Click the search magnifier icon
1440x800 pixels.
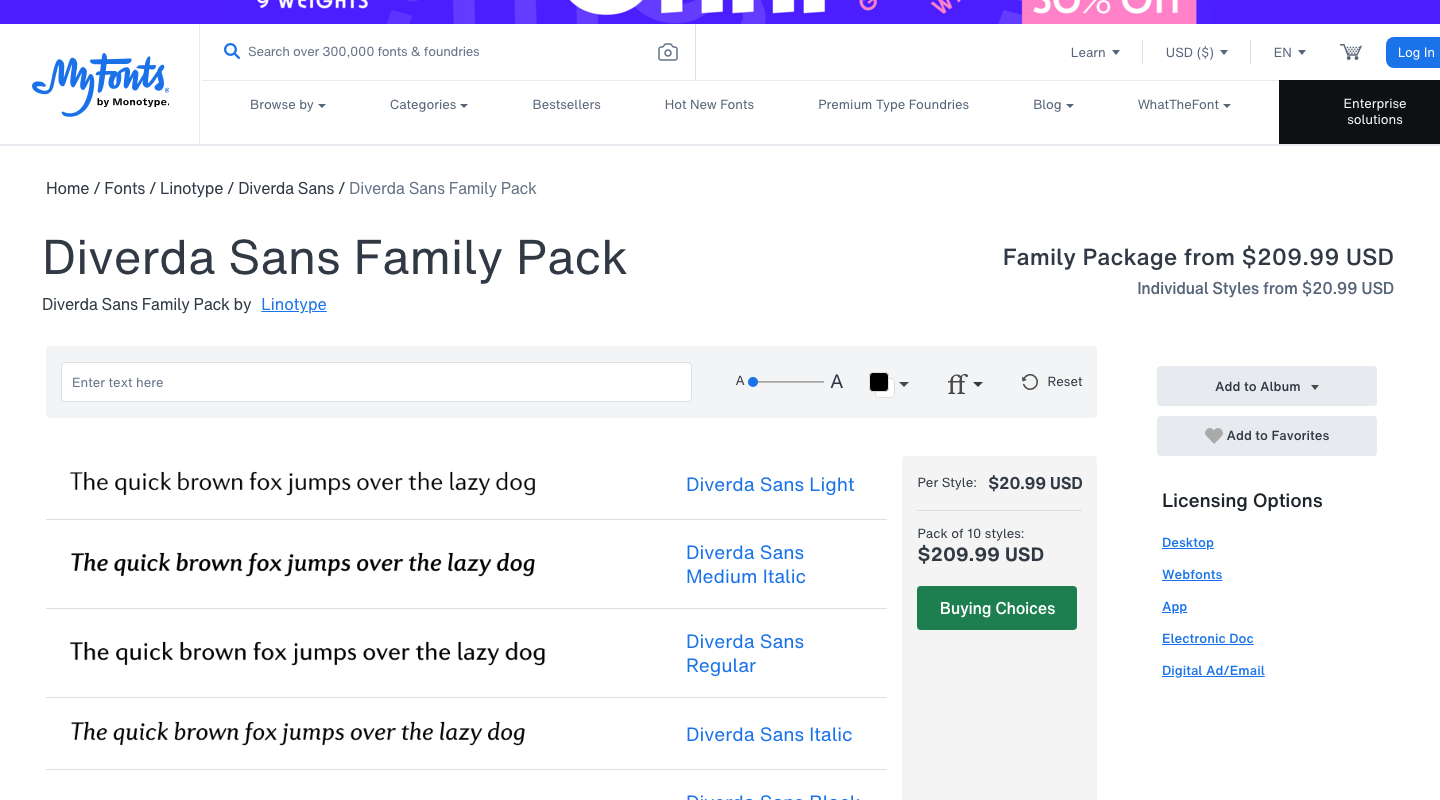[232, 51]
